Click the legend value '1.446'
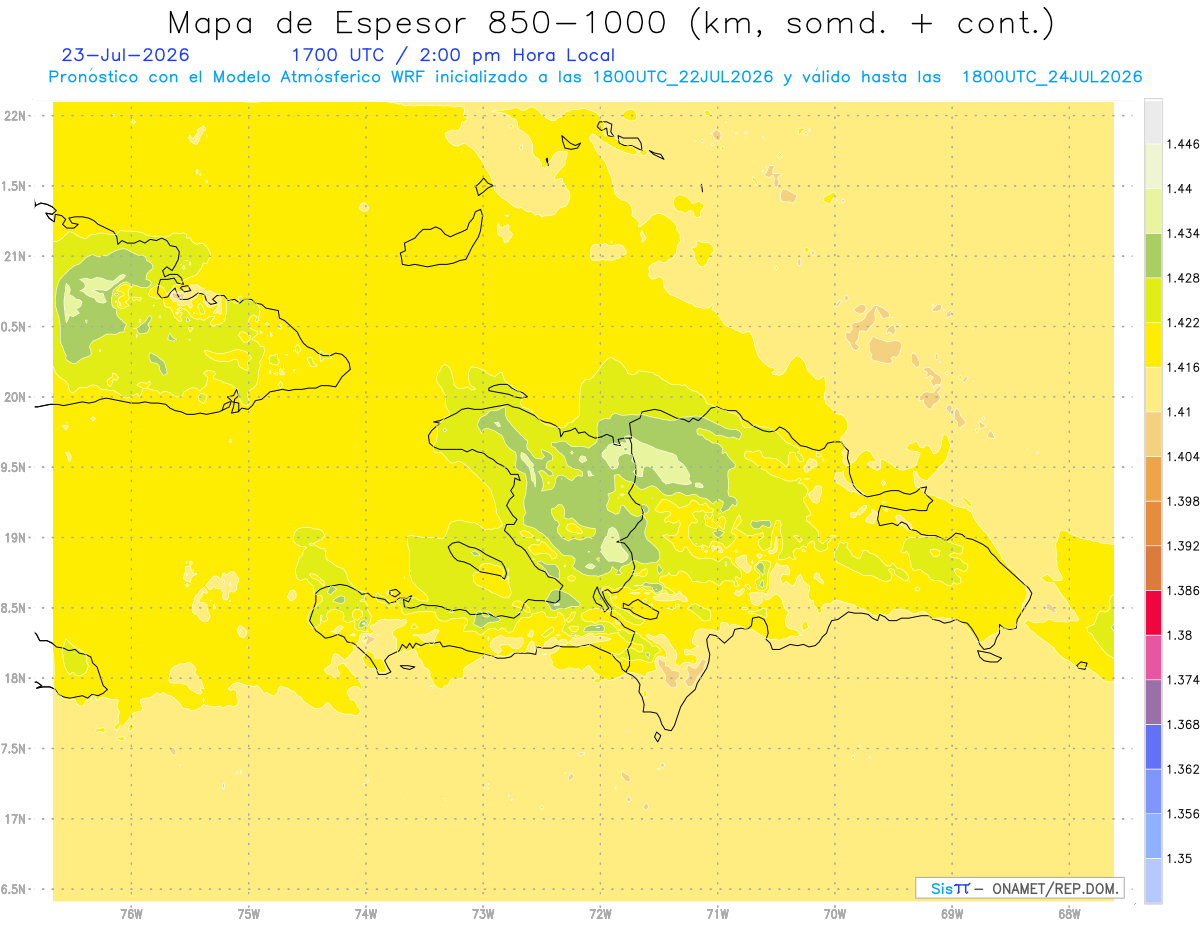This screenshot has width=1200, height=927. click(x=1183, y=144)
